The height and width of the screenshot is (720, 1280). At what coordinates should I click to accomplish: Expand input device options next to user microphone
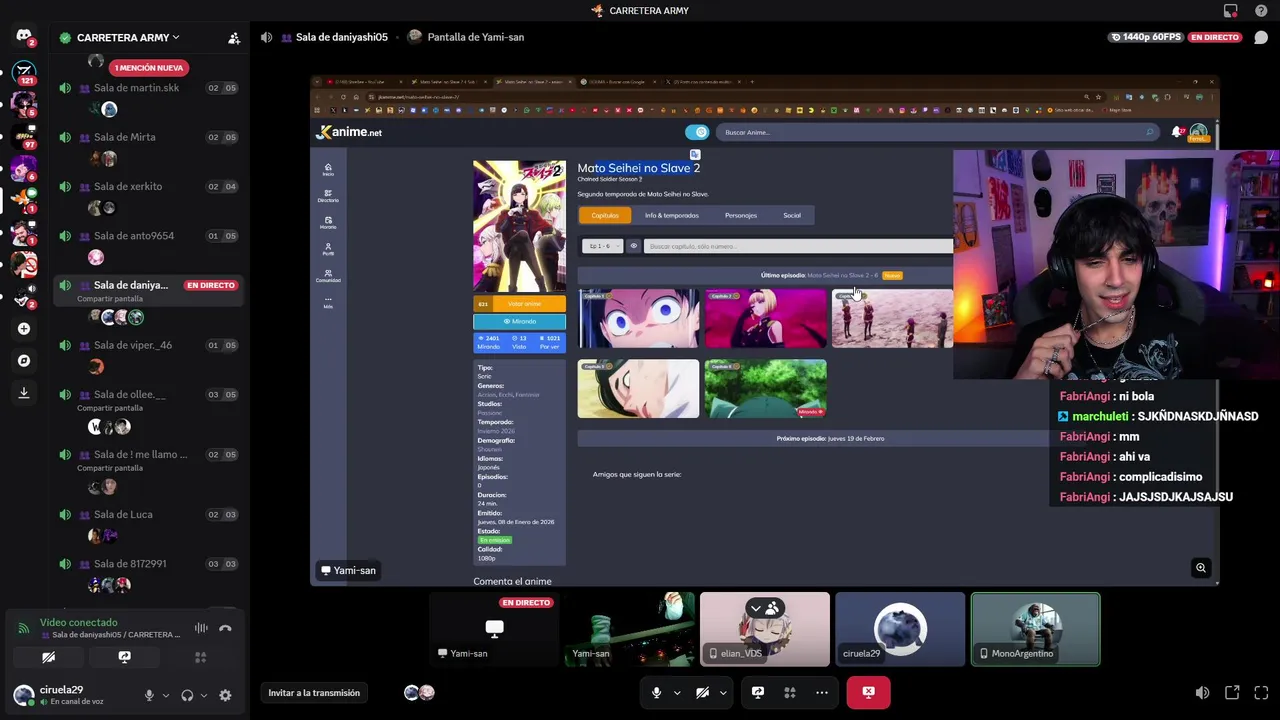click(x=166, y=695)
